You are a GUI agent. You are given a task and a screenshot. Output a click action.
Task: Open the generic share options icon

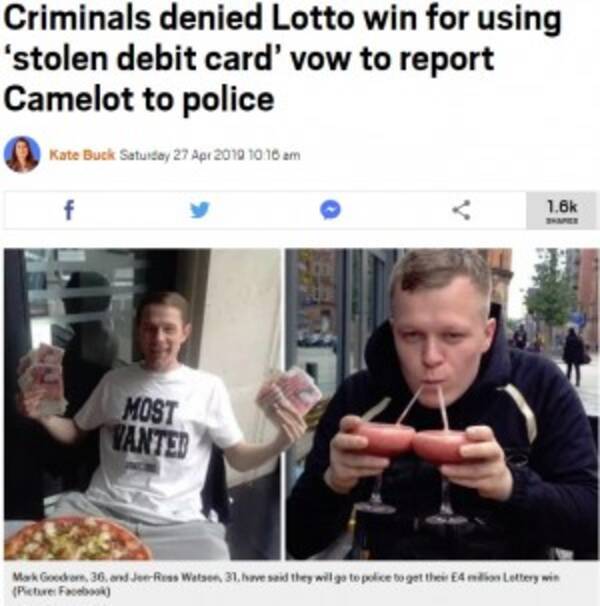462,210
